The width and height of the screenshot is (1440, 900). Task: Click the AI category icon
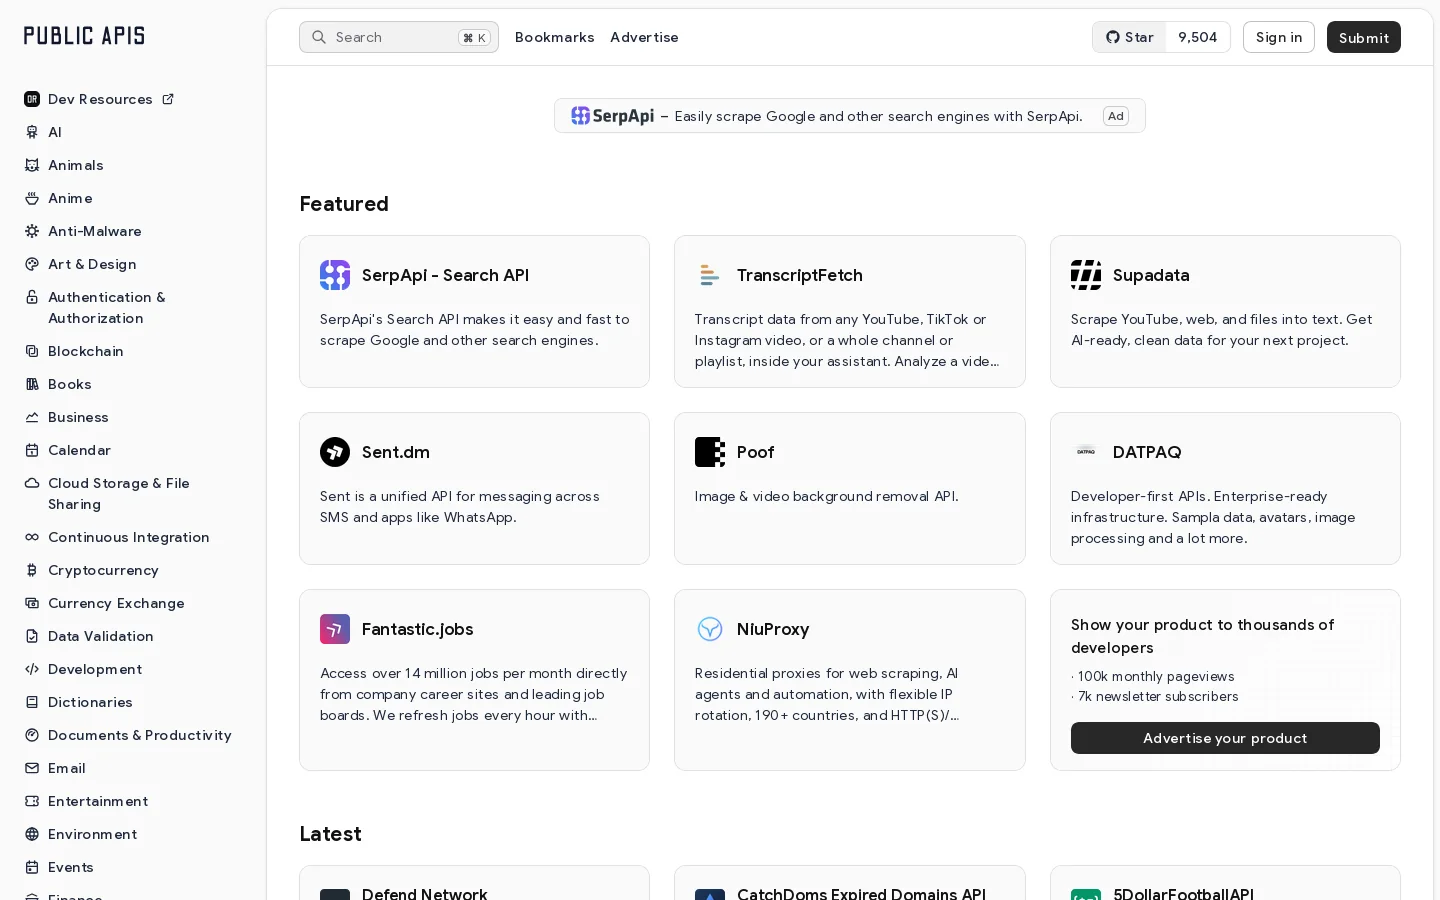pyautogui.click(x=32, y=132)
